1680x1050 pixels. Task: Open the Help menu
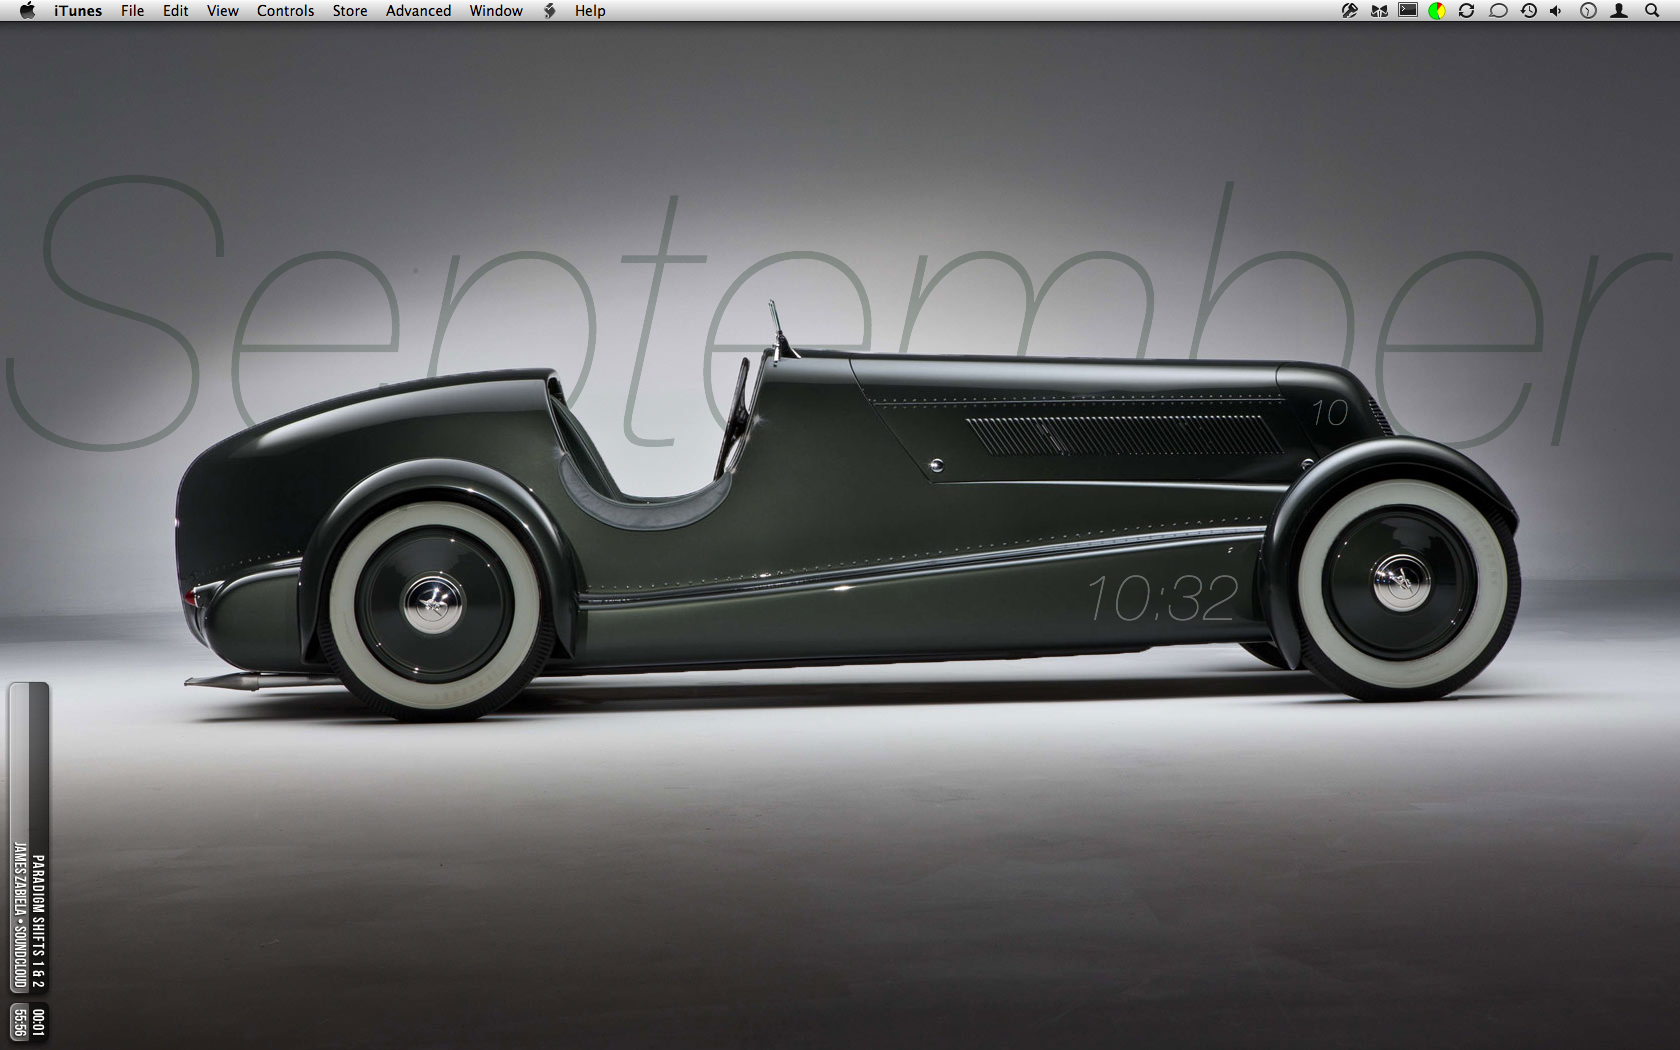tap(590, 11)
